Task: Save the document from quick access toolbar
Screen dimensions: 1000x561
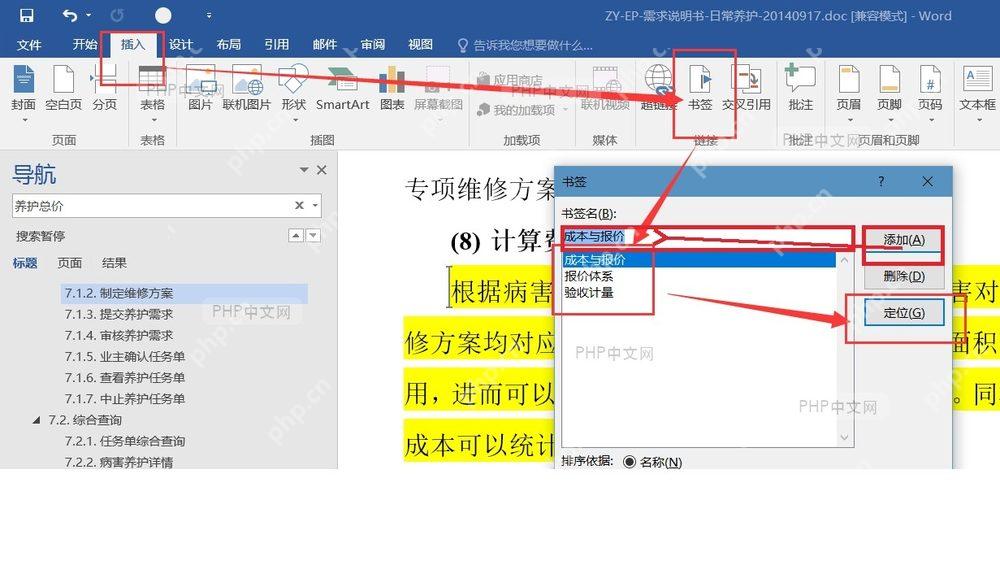Action: (x=26, y=15)
